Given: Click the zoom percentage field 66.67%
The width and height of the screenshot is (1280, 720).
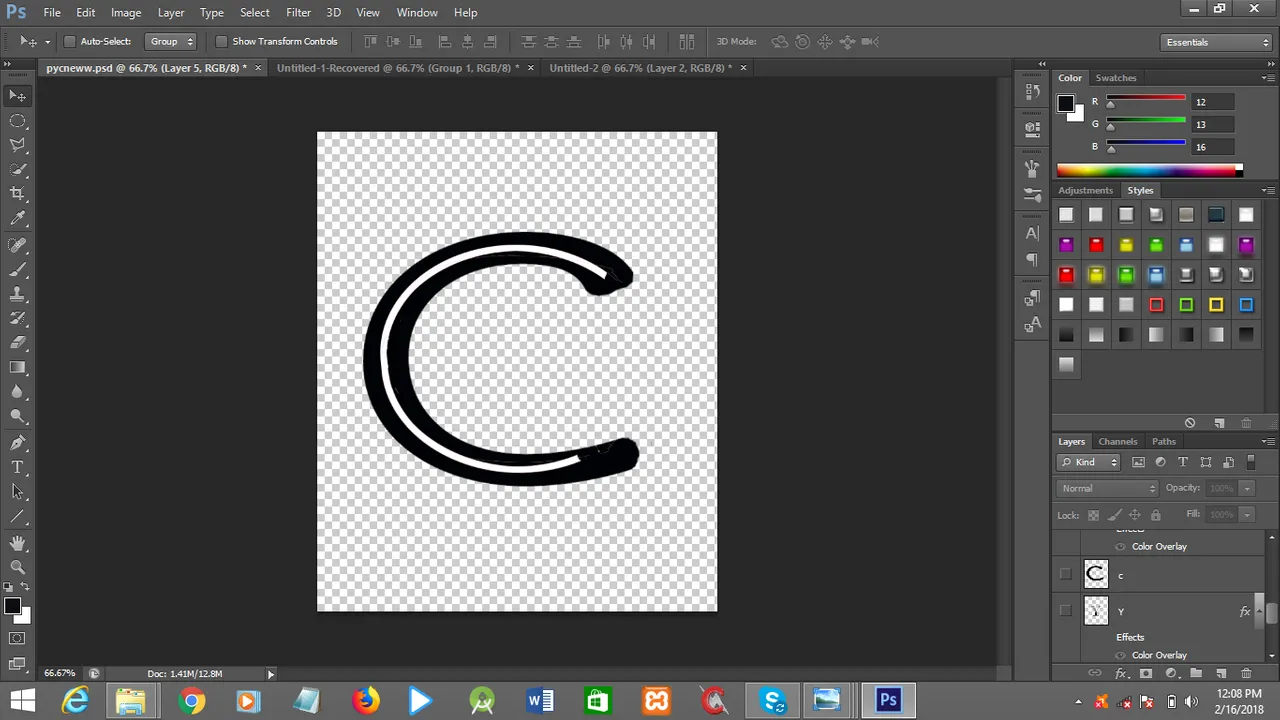Looking at the screenshot, I should [60, 673].
